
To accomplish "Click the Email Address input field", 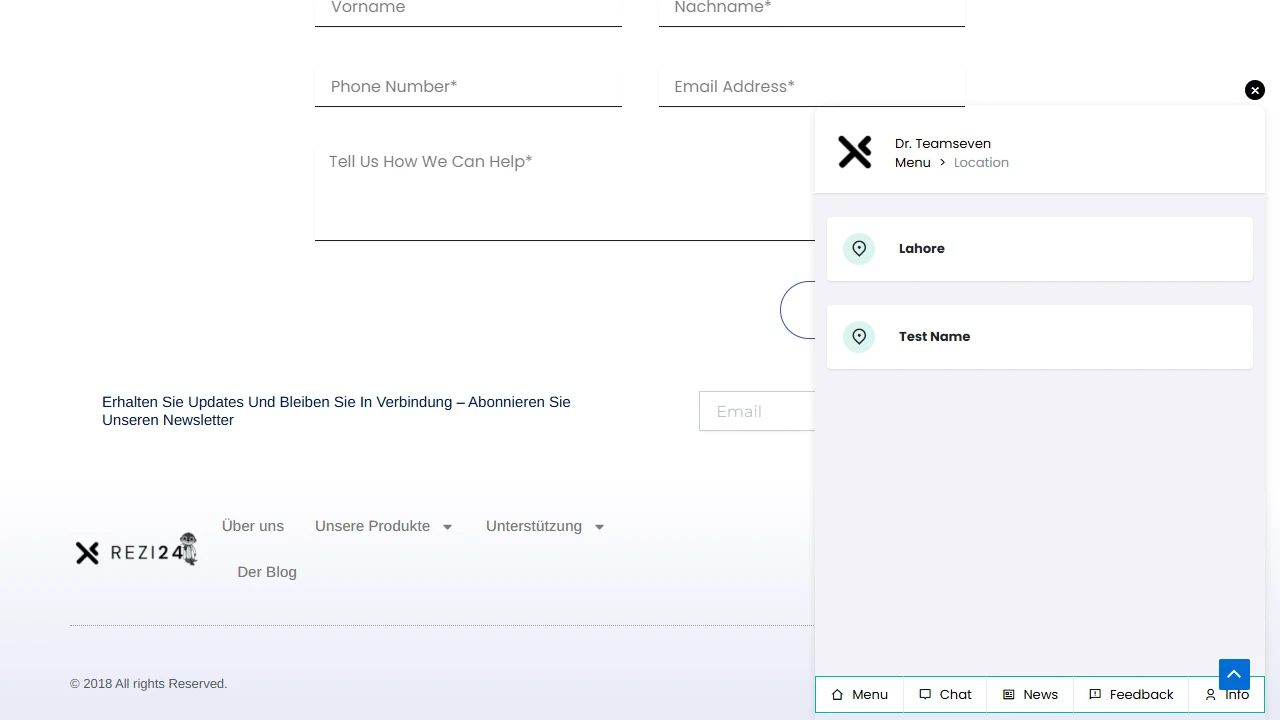I will 811,87.
